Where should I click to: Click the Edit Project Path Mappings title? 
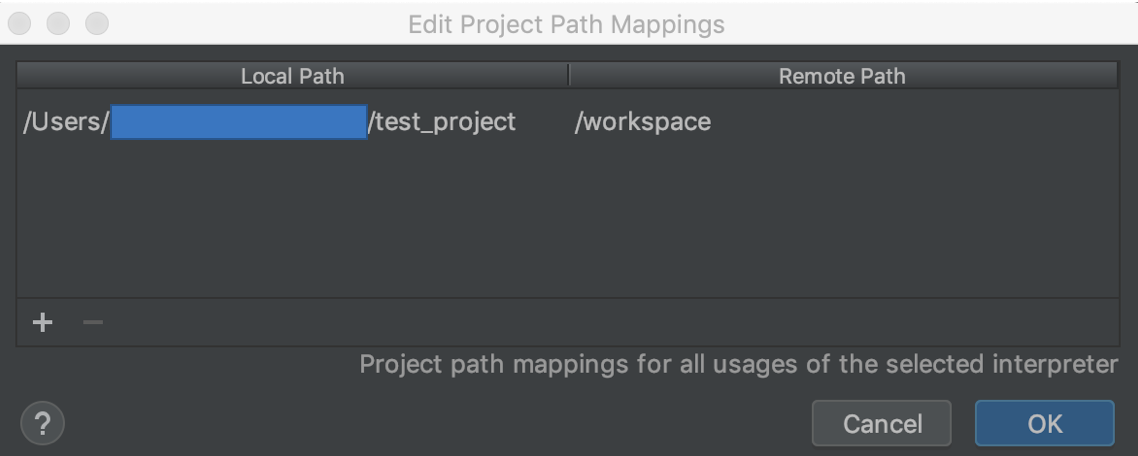566,24
